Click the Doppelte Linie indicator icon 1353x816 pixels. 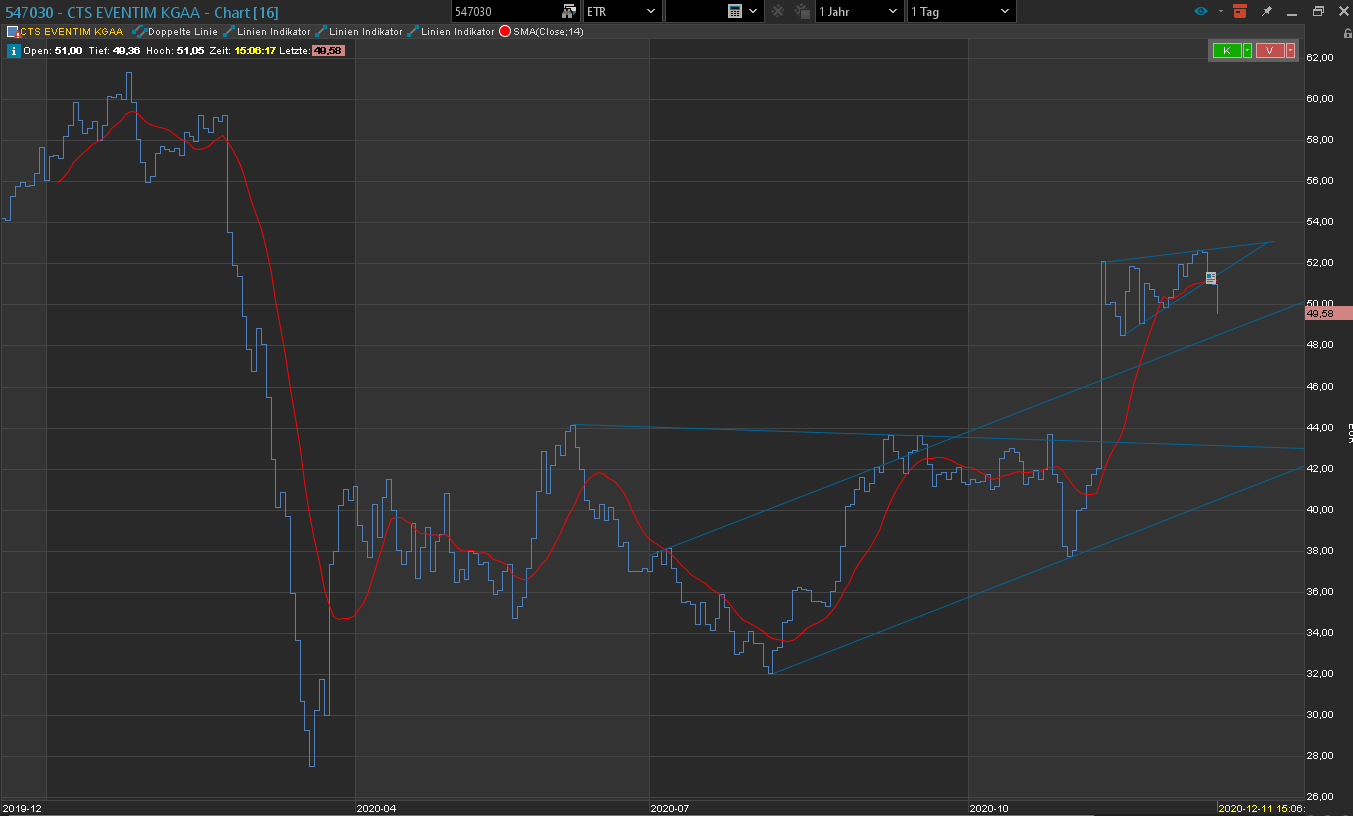point(138,32)
